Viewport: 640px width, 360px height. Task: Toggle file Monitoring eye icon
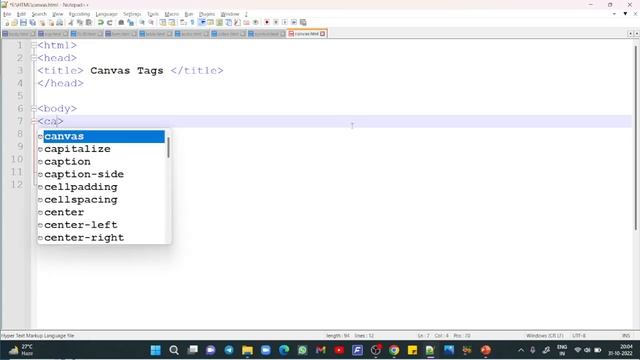click(256, 22)
